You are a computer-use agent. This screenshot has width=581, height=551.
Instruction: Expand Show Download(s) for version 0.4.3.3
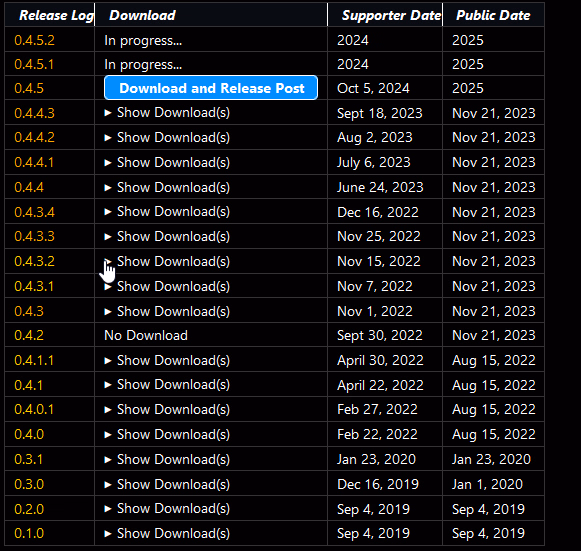click(x=167, y=236)
